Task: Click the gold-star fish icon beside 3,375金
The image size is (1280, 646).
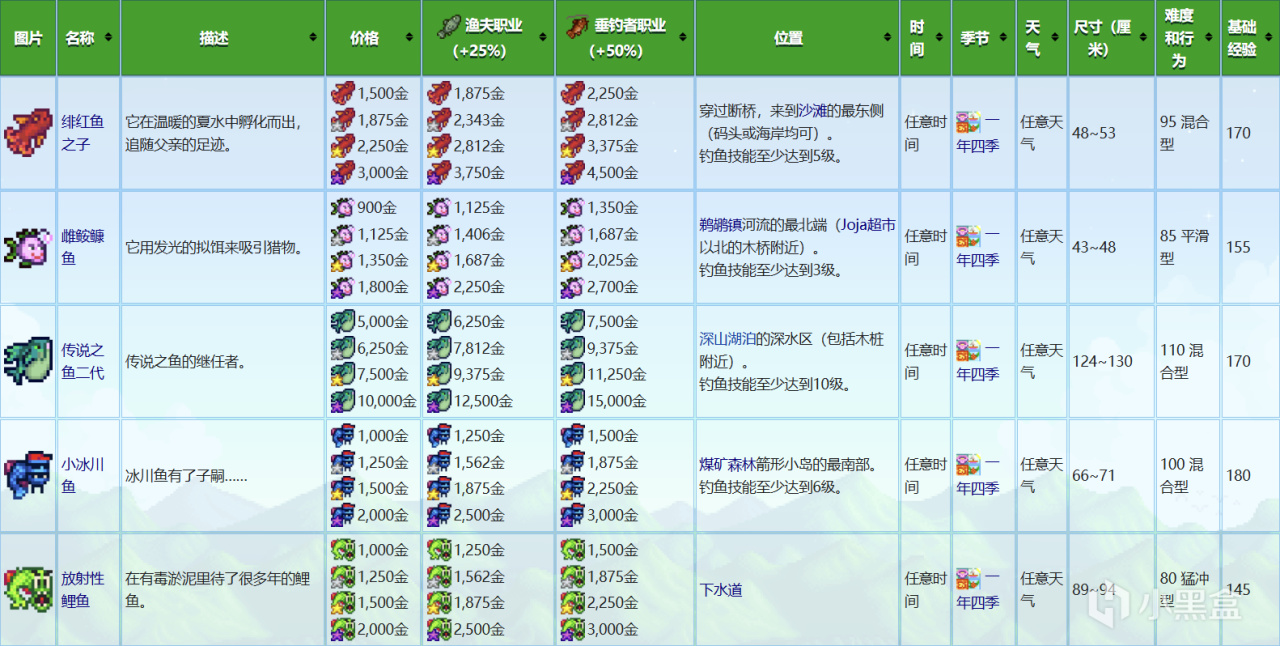Action: click(x=572, y=146)
